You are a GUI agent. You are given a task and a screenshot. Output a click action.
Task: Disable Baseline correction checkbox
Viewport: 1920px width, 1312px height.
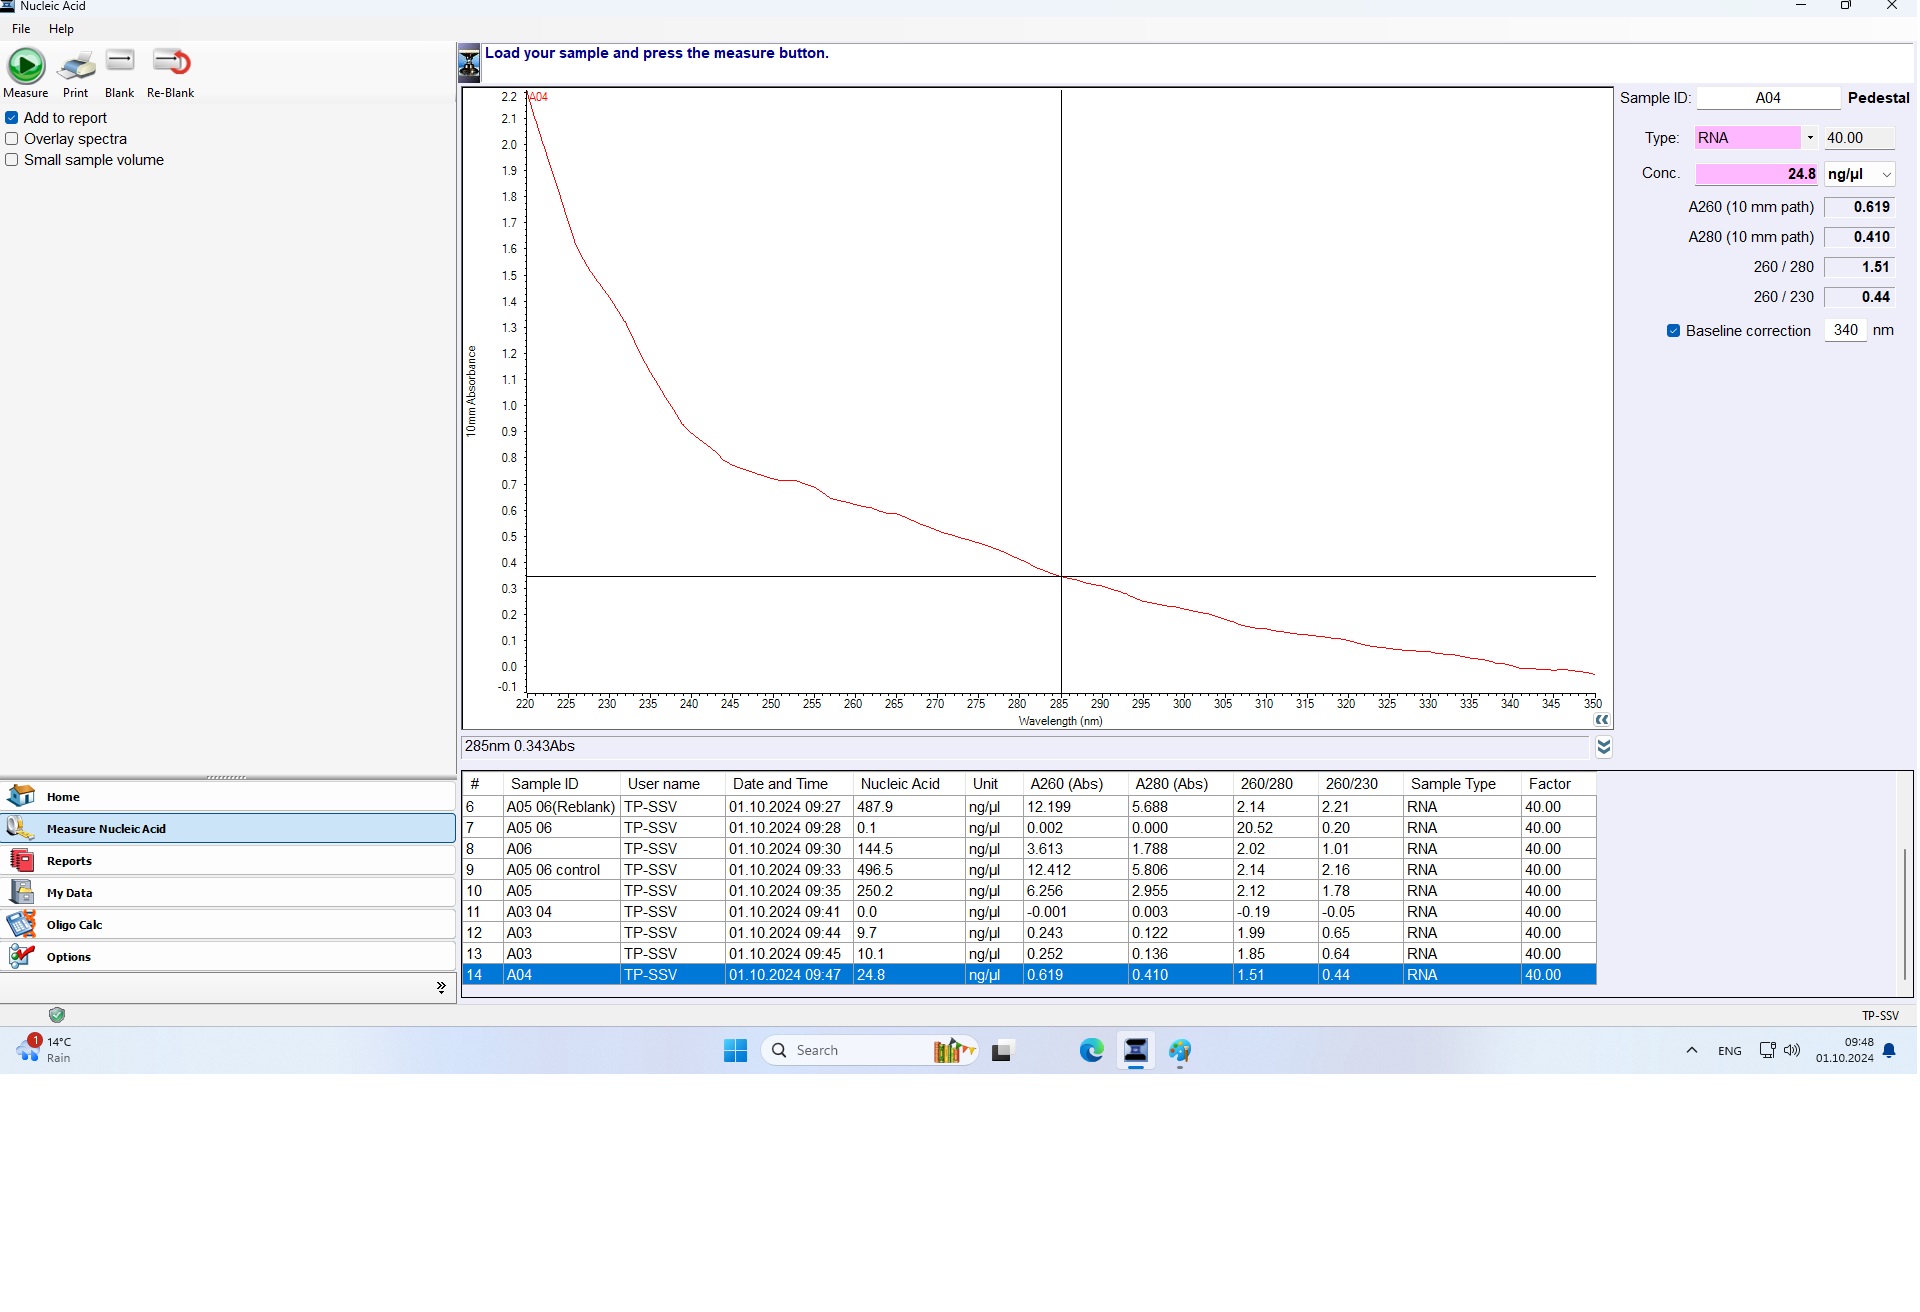click(x=1673, y=331)
